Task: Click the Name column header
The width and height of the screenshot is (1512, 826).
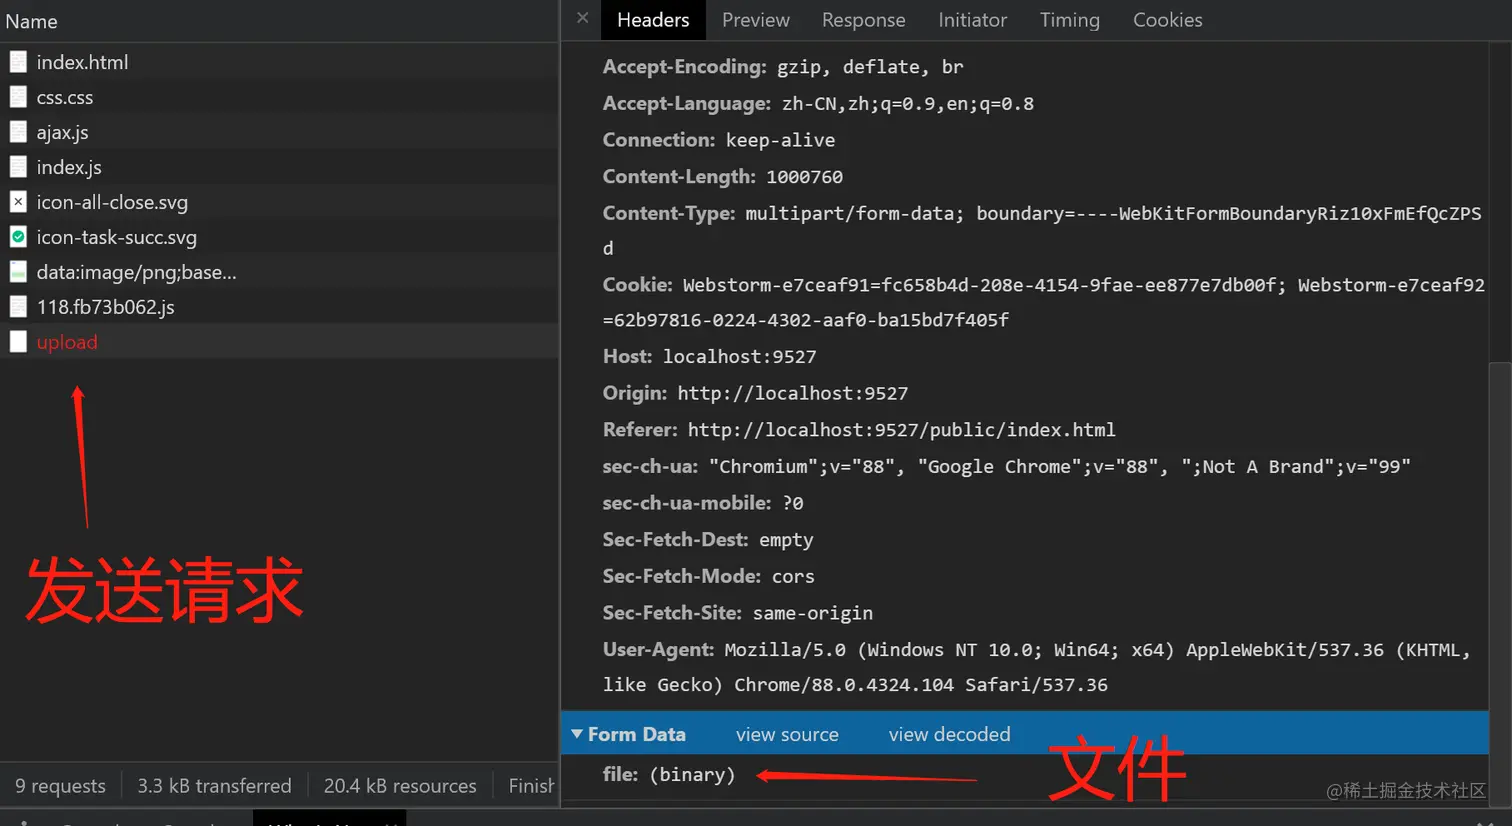Action: coord(279,21)
